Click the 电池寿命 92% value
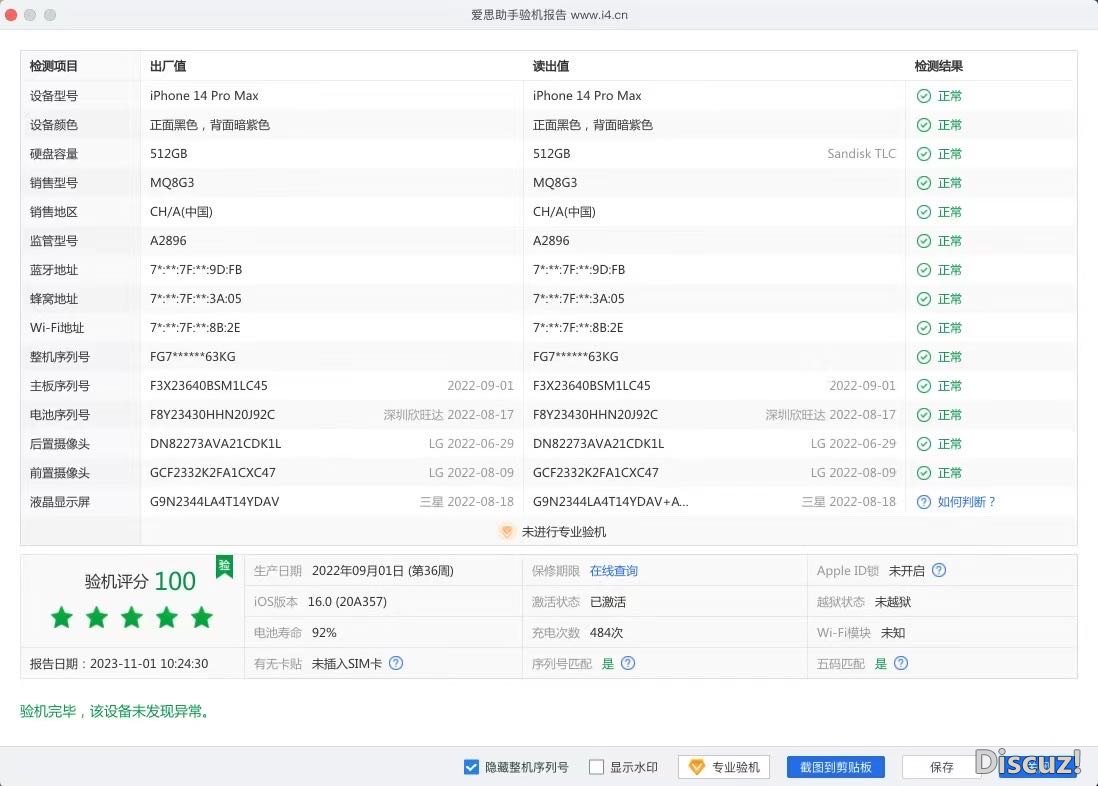 point(324,633)
